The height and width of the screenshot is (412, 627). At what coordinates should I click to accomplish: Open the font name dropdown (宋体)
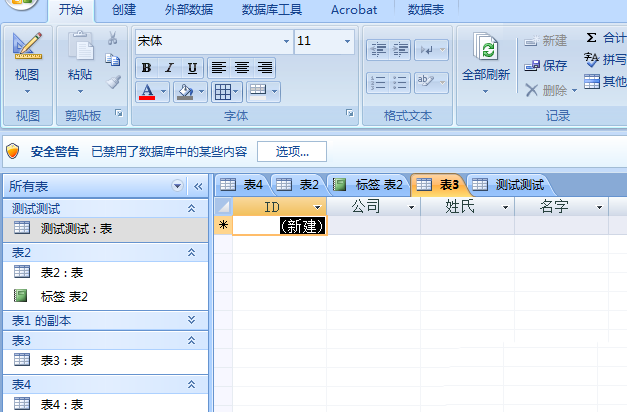[x=286, y=42]
